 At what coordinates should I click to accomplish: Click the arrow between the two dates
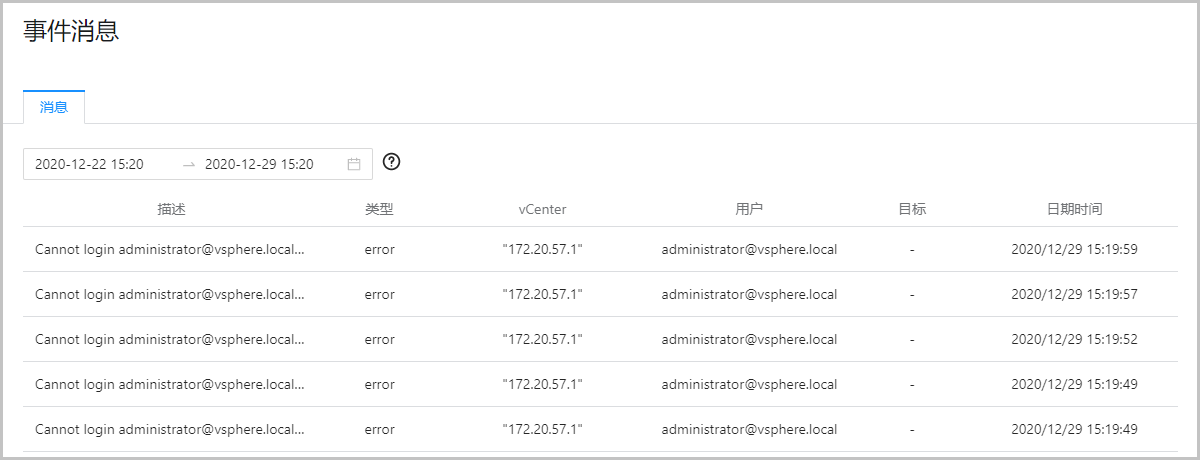coord(189,164)
